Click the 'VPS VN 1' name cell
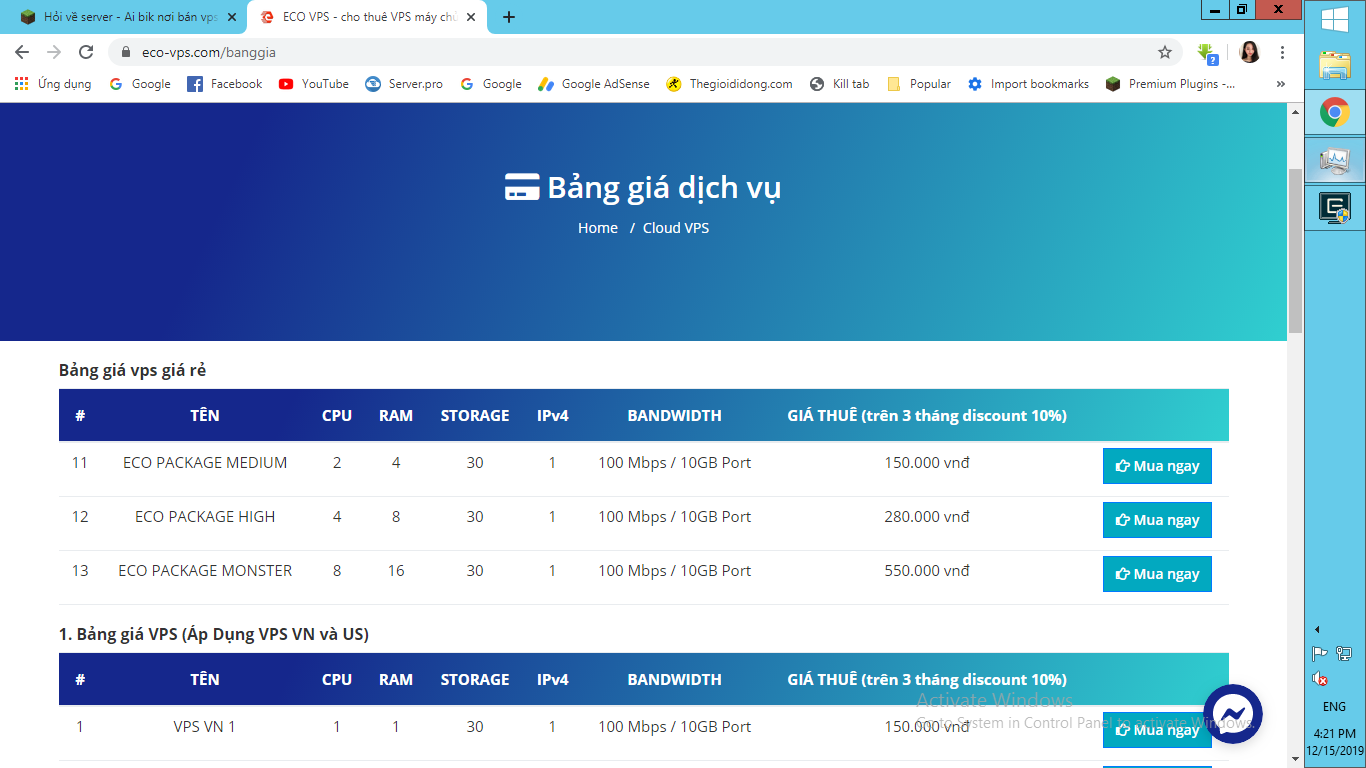 click(x=205, y=727)
